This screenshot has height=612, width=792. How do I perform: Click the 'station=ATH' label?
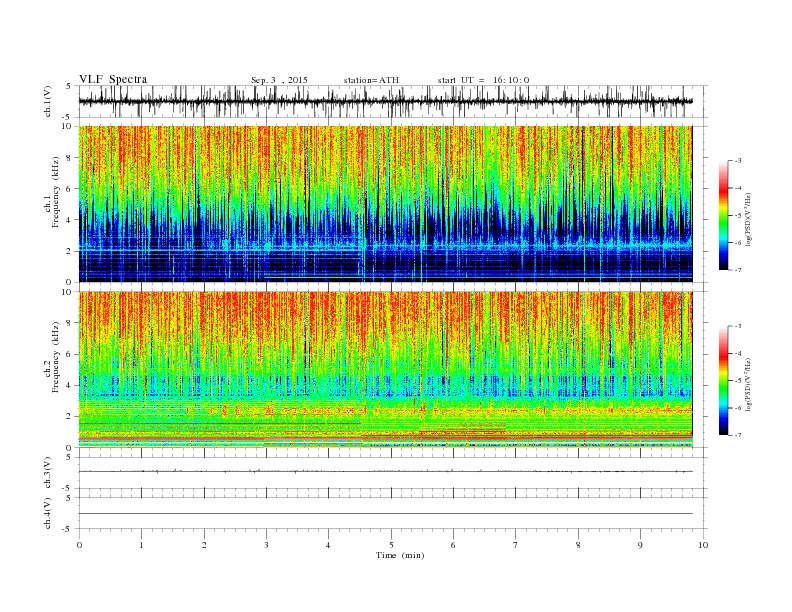[371, 80]
